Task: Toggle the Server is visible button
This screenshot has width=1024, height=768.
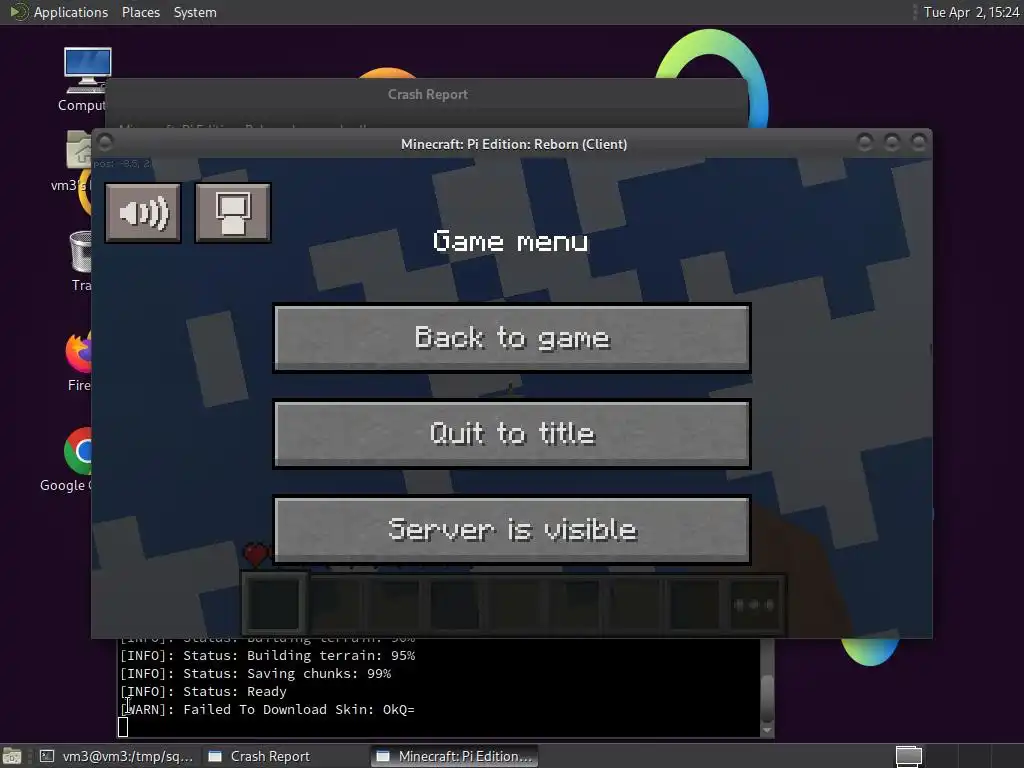Action: [512, 530]
